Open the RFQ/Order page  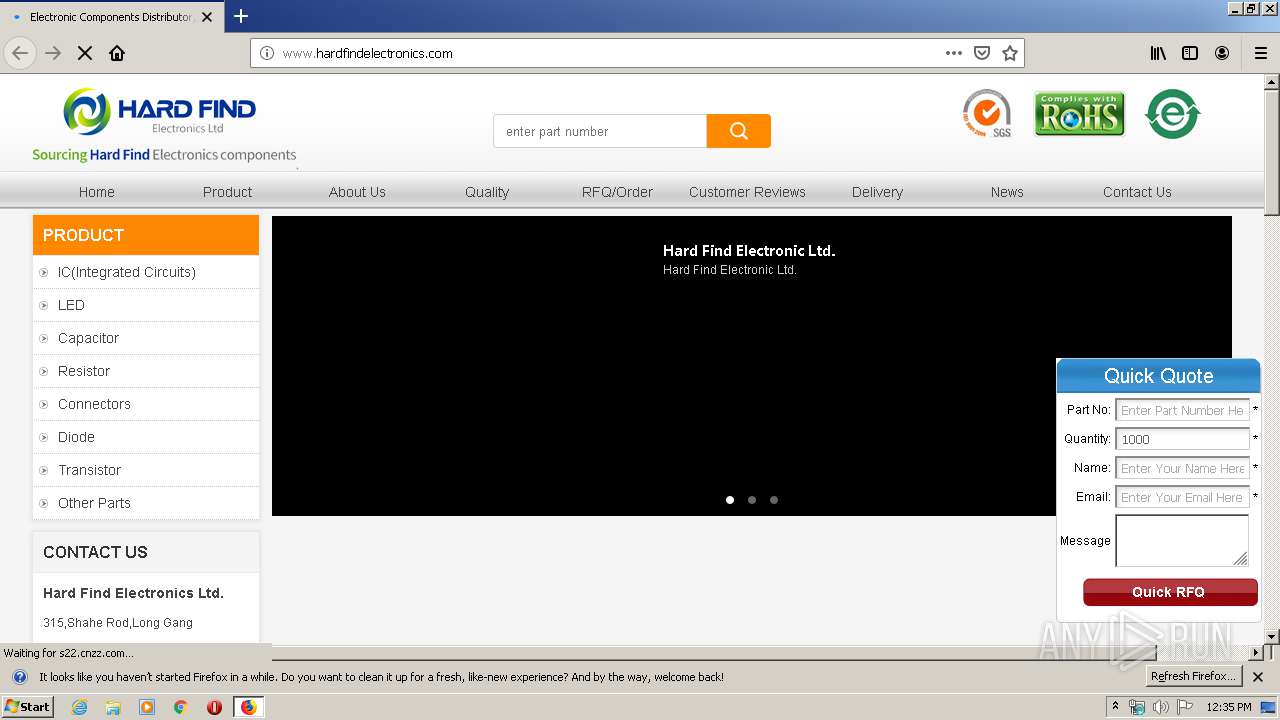coord(617,192)
